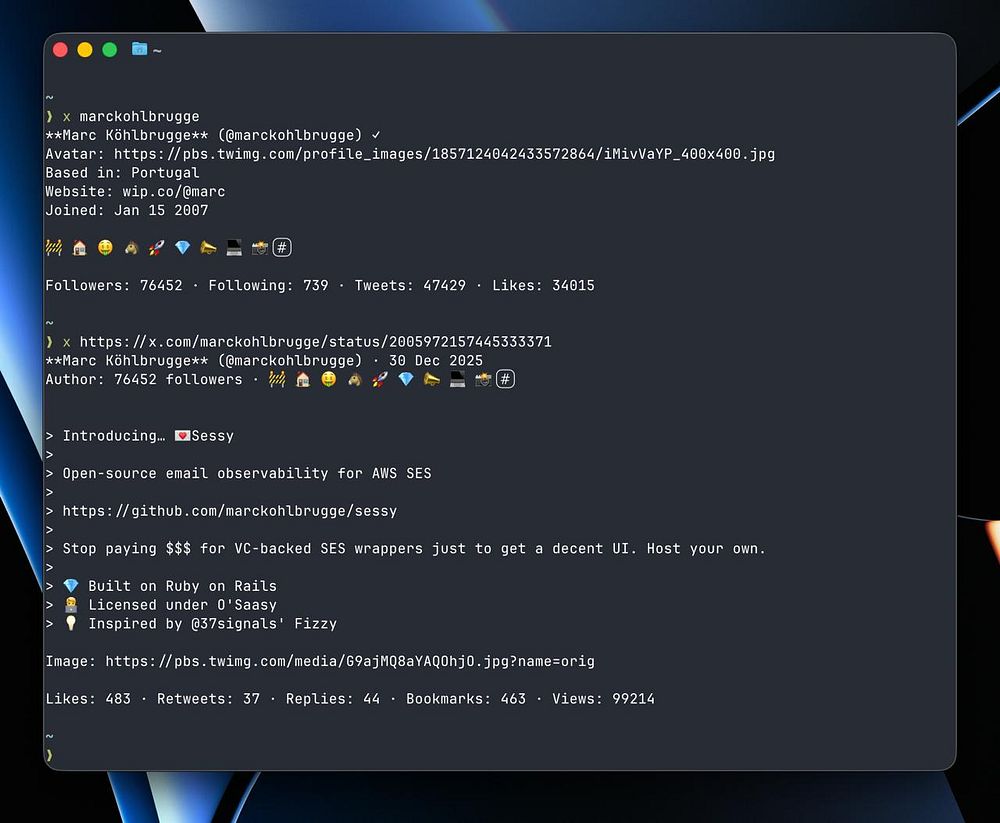Viewport: 1000px width, 823px height.
Task: Open the avatar pbs.twimg.com profile image URL
Action: [445, 154]
